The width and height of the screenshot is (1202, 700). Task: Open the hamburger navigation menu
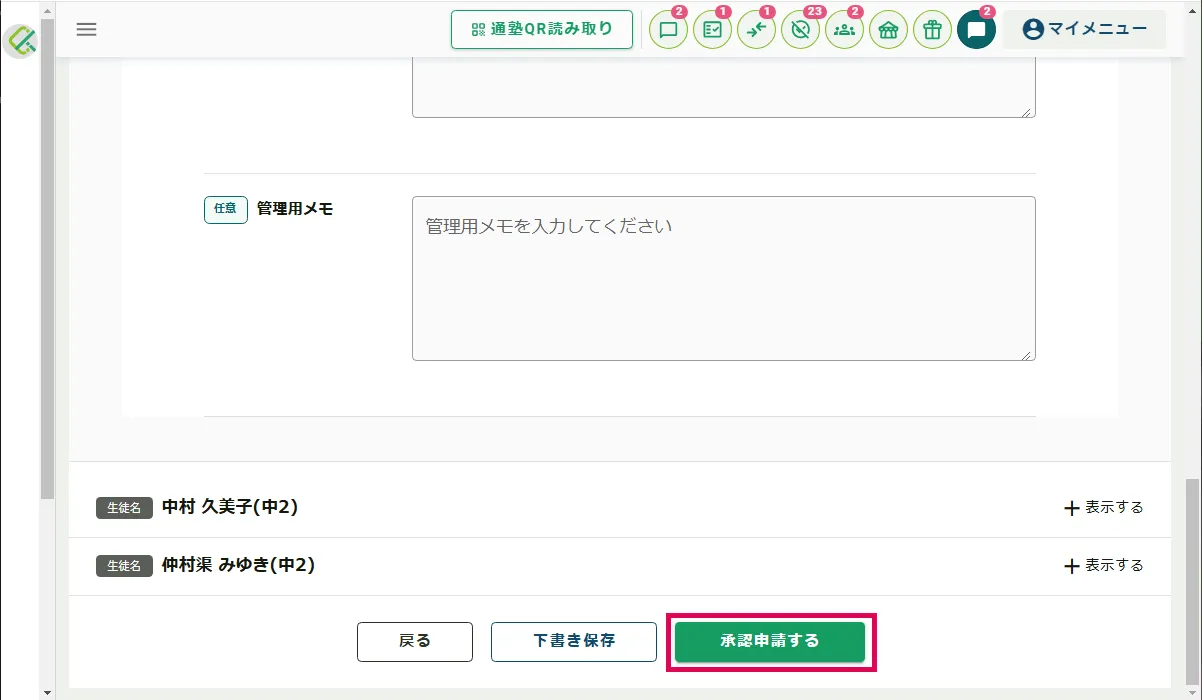87,29
